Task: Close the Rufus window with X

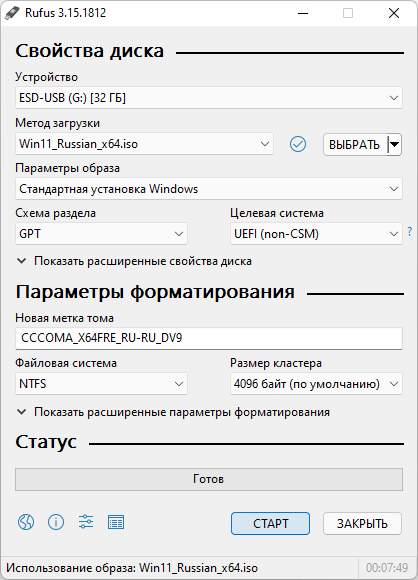Action: coord(394,13)
